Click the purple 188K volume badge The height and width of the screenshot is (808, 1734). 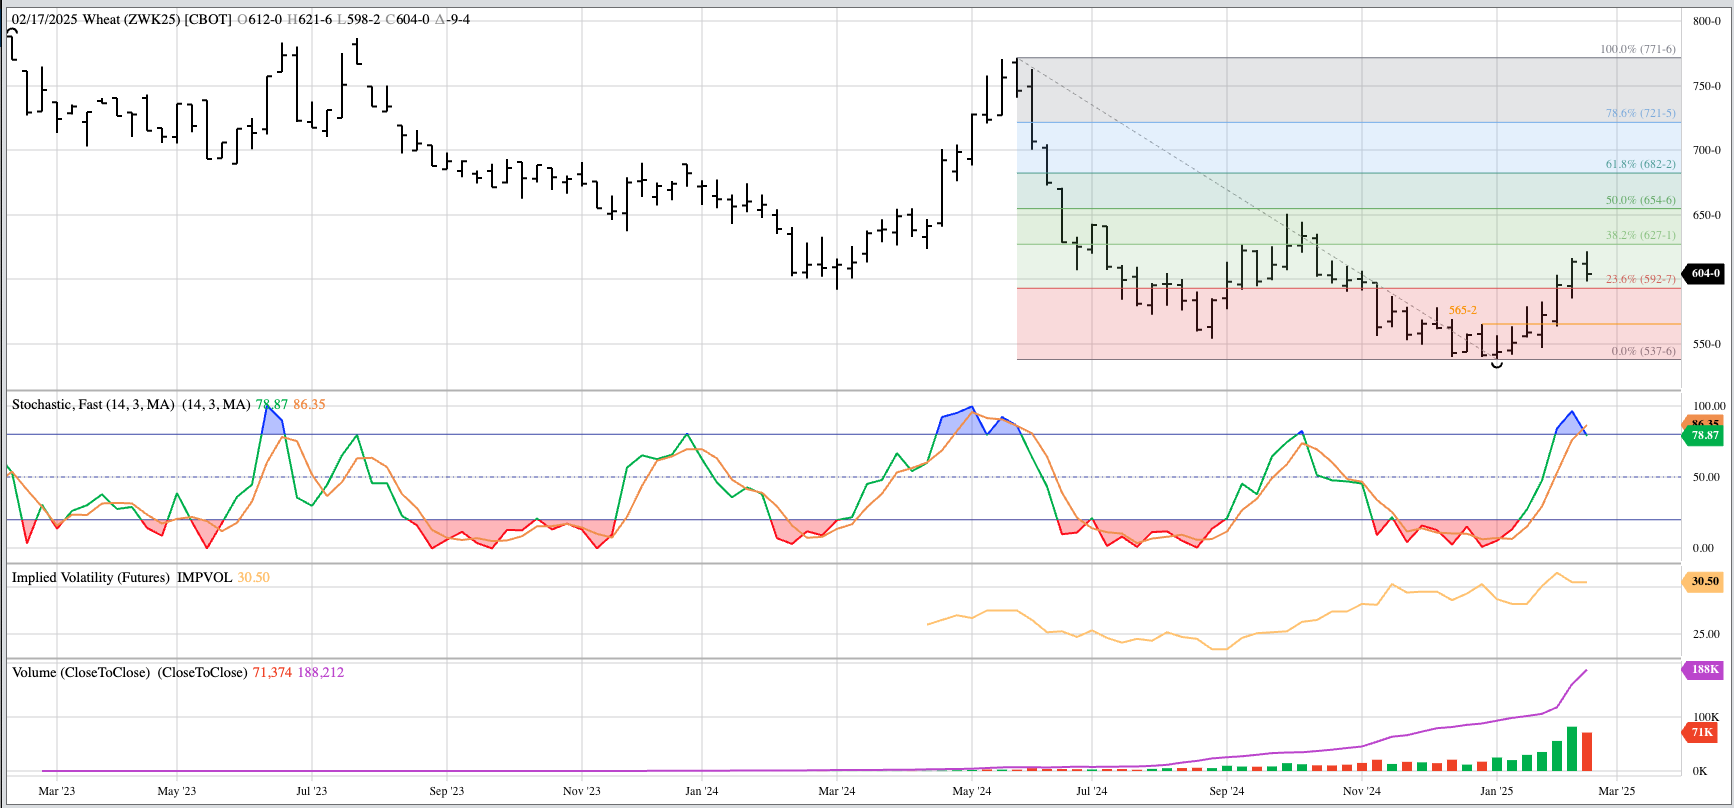1704,670
